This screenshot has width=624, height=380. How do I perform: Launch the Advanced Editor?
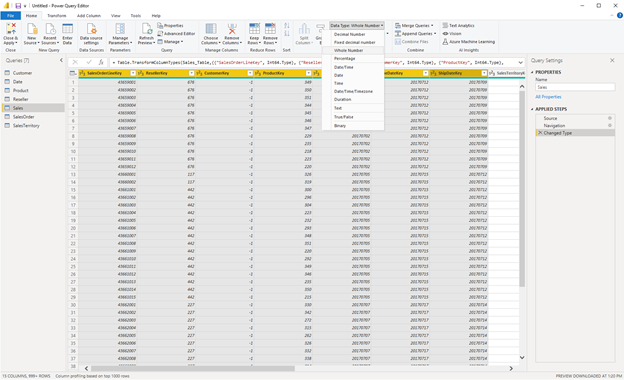(x=176, y=33)
